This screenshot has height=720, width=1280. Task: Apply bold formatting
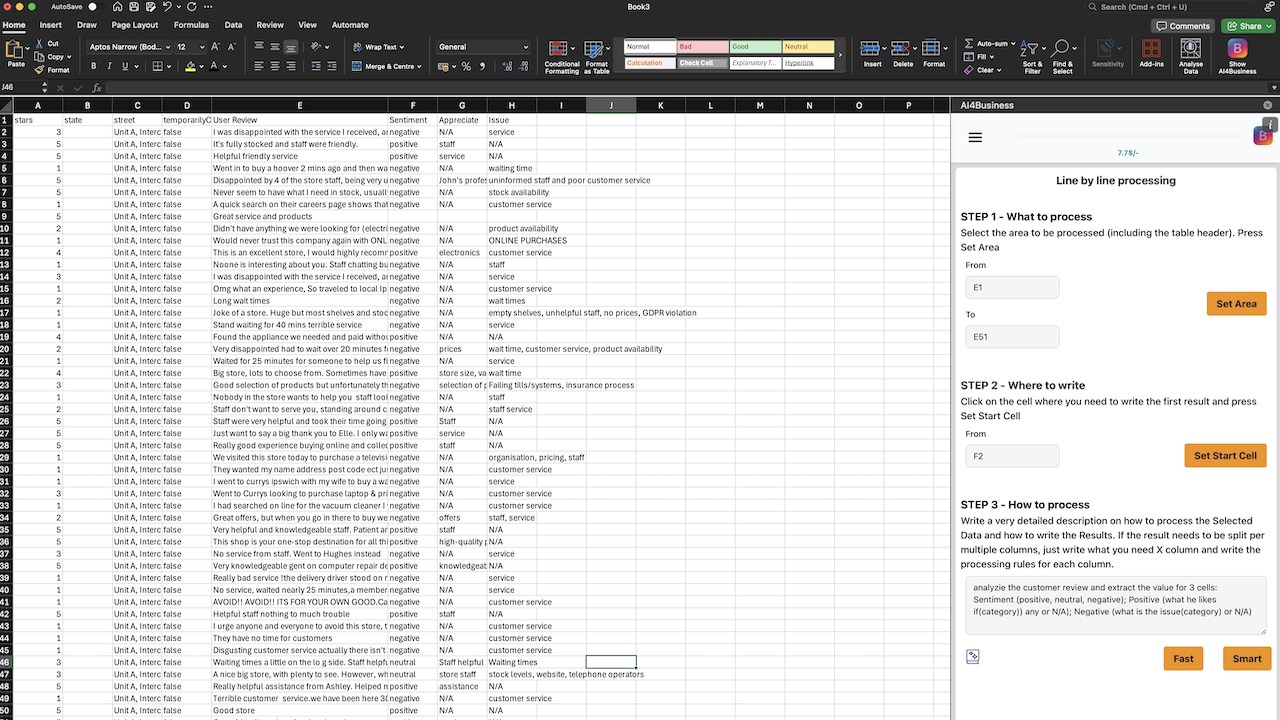click(94, 67)
